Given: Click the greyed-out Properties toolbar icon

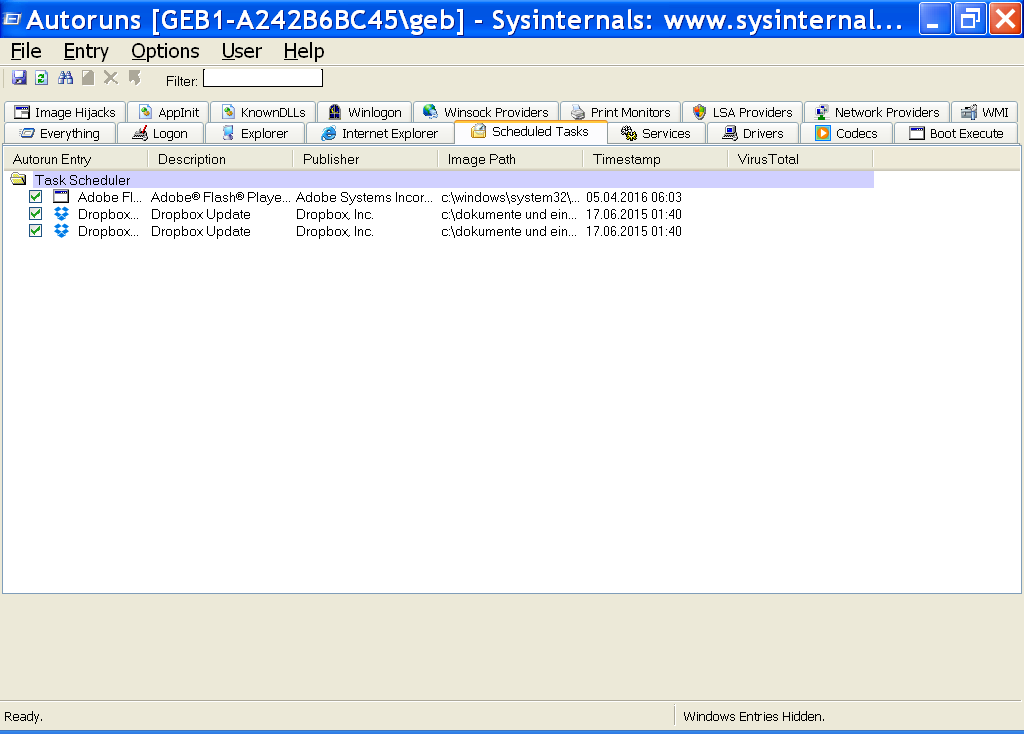Looking at the screenshot, I should (88, 78).
